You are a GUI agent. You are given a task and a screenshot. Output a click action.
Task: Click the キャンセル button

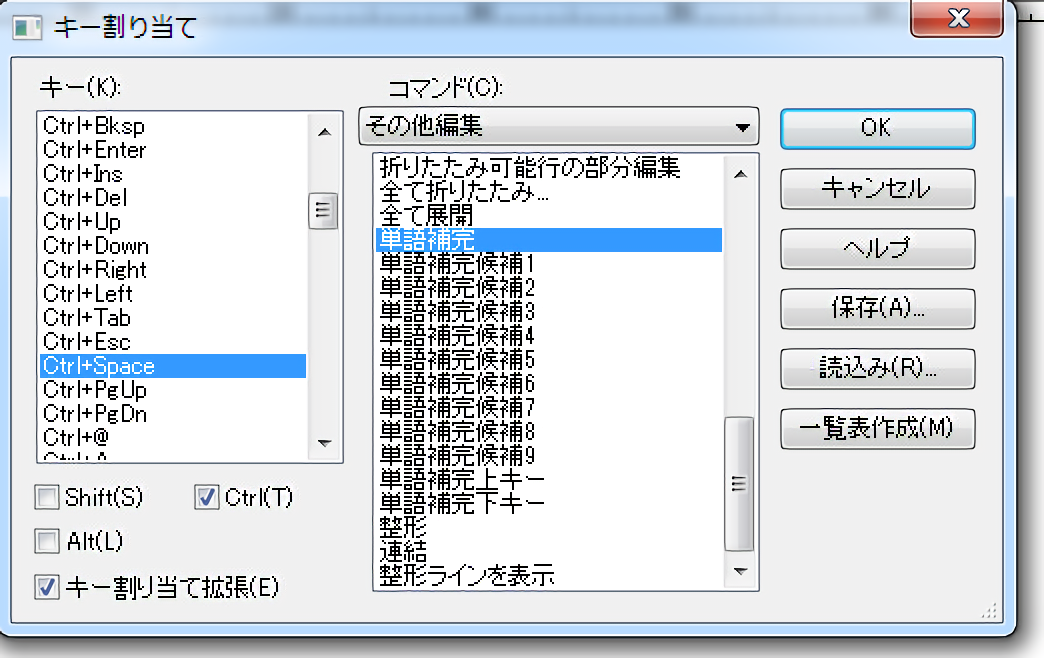[876, 188]
